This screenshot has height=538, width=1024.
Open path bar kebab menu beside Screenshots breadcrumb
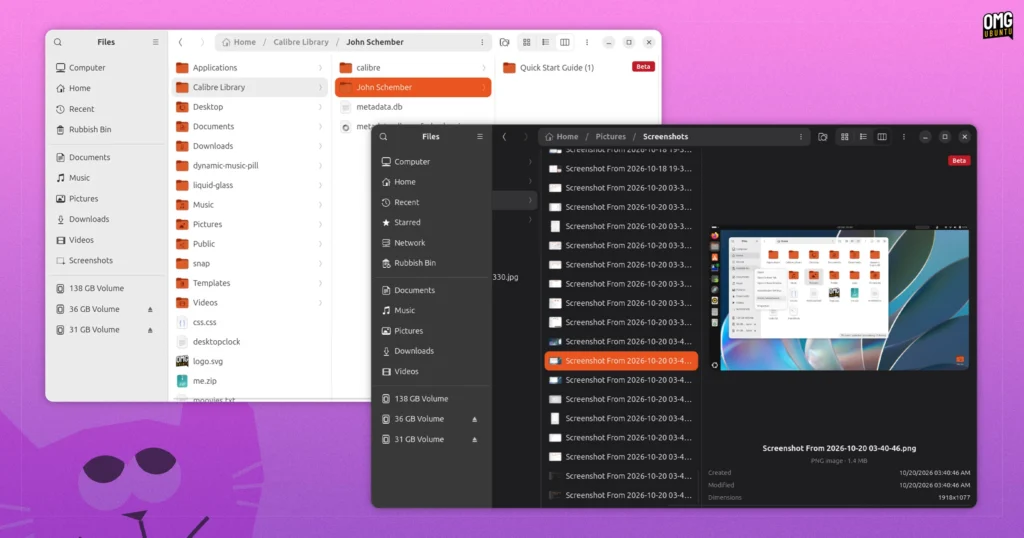tap(801, 136)
